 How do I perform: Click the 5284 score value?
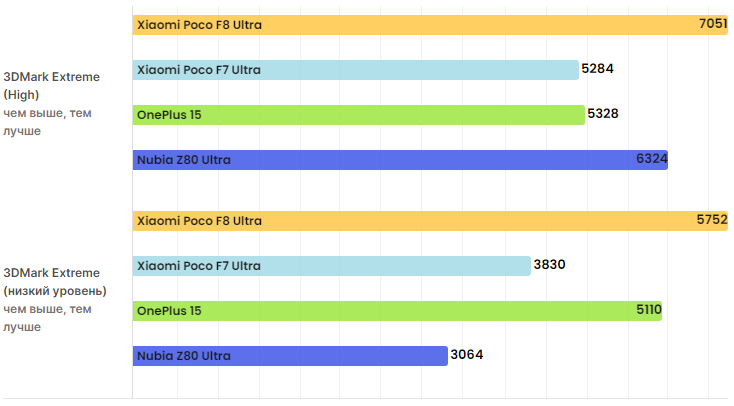(597, 69)
